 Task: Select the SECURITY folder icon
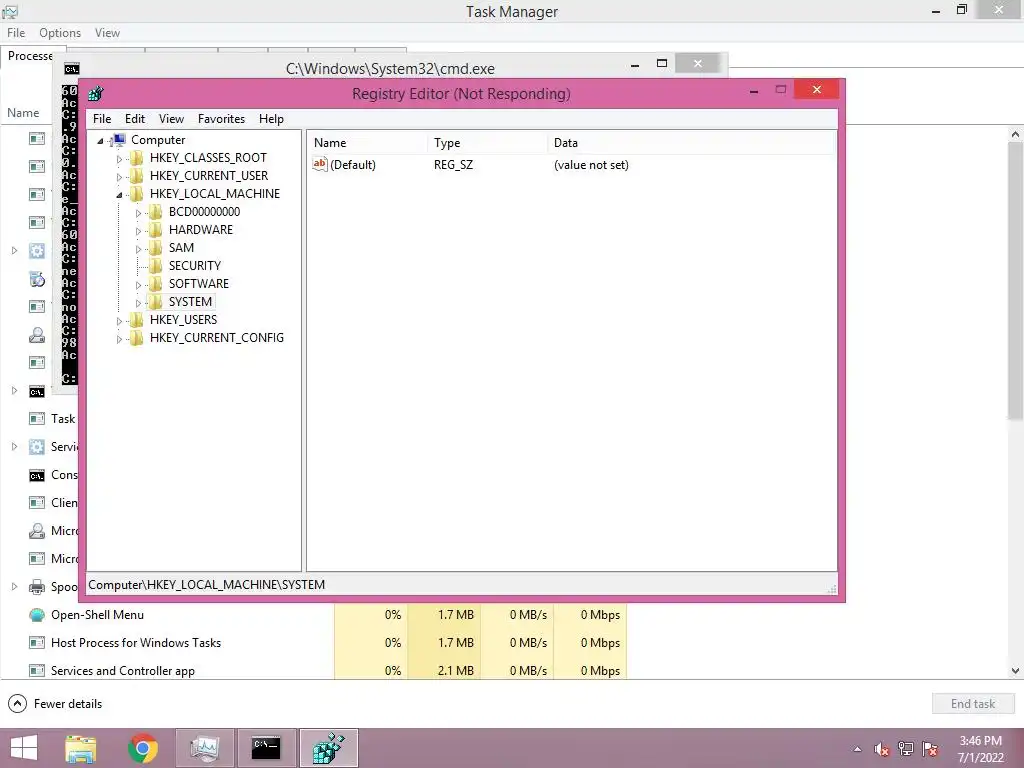(155, 266)
